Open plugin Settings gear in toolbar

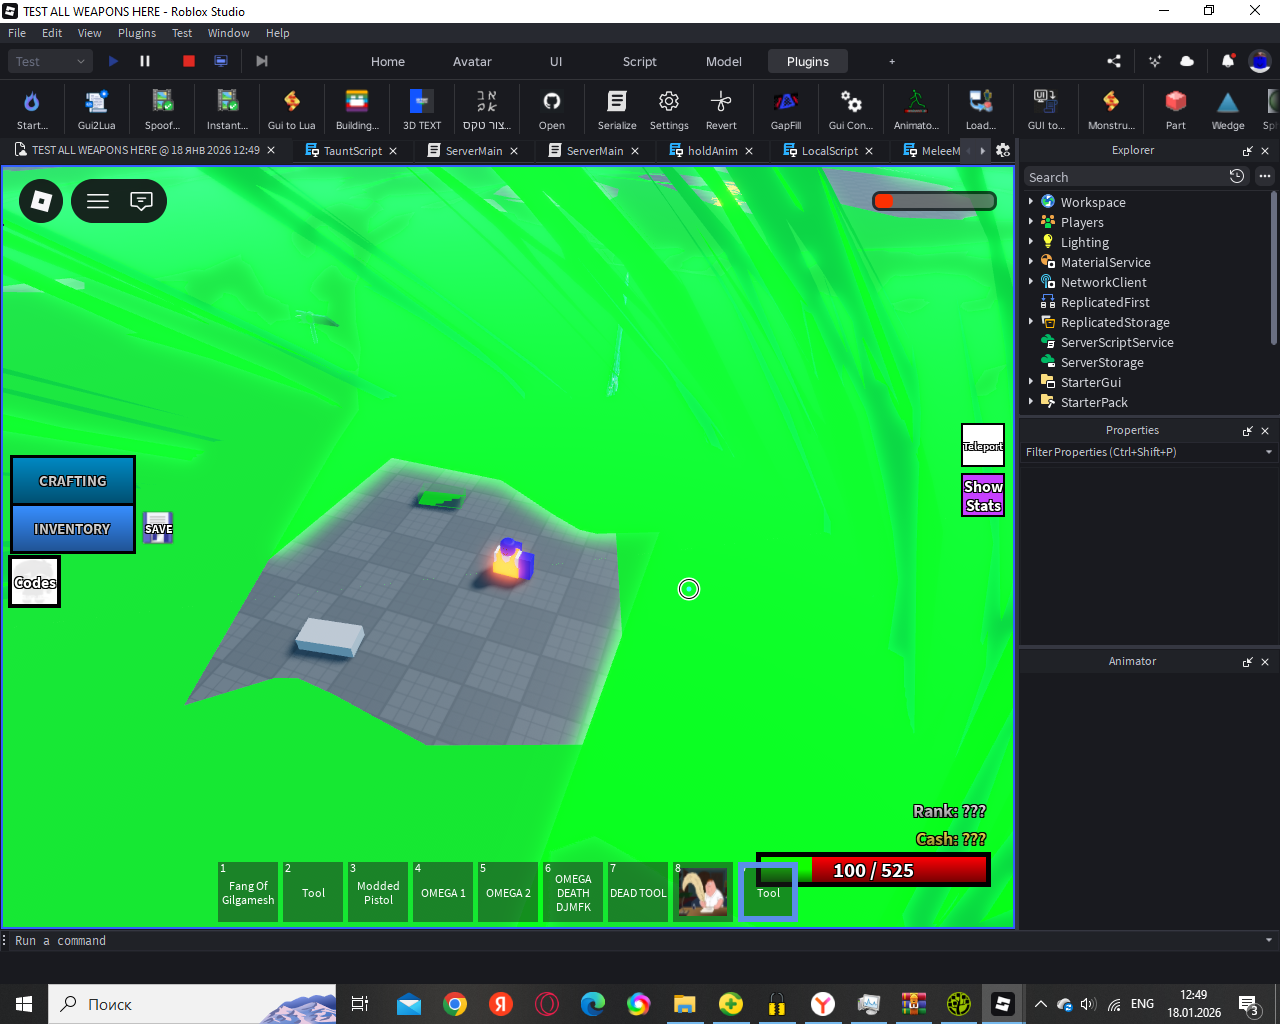(x=669, y=108)
